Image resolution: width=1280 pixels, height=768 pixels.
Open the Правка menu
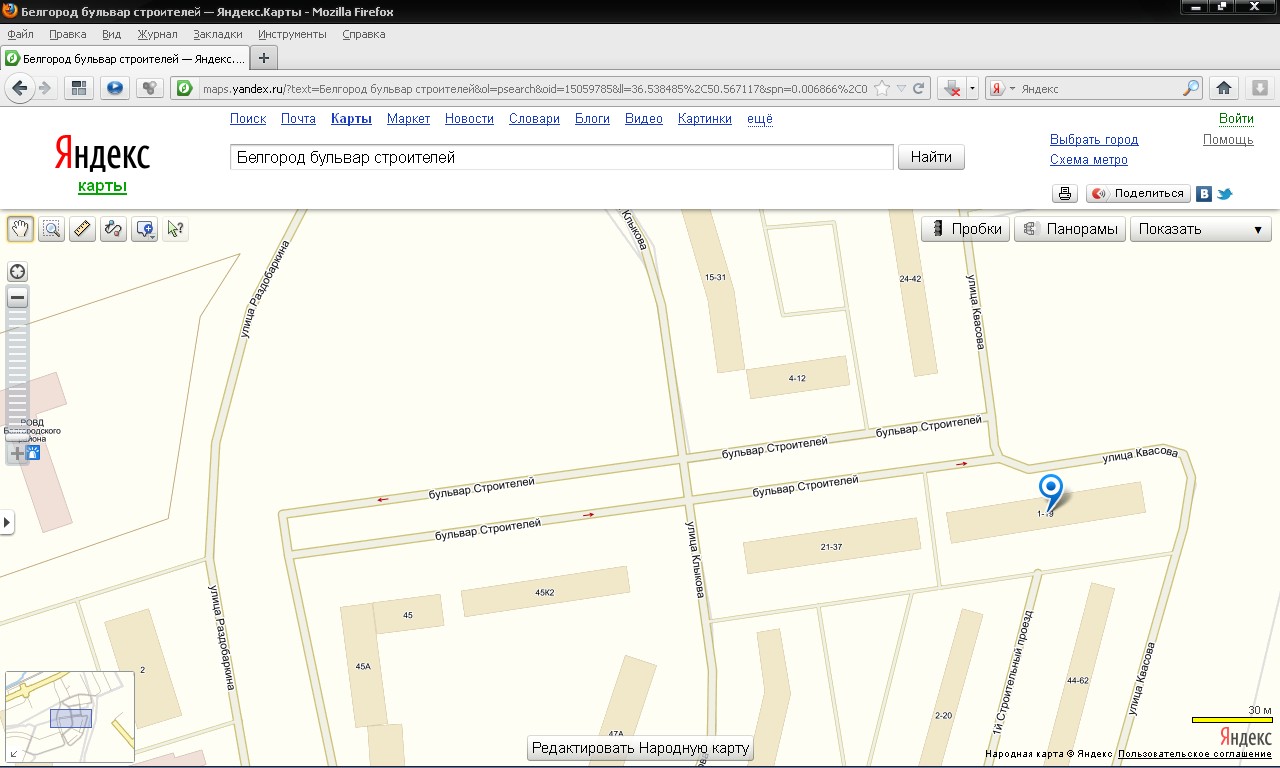[67, 34]
